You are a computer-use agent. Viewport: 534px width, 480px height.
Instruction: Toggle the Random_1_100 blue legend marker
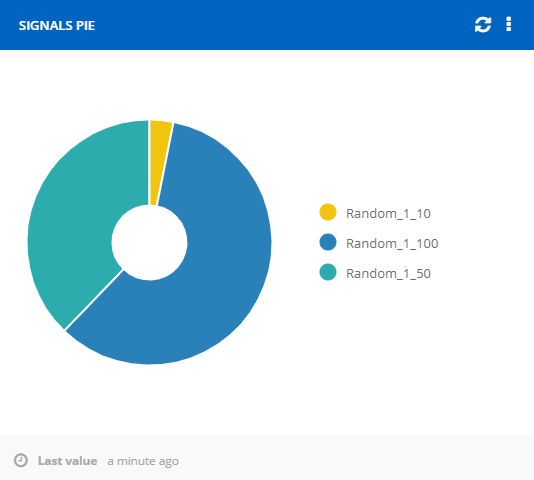click(328, 242)
